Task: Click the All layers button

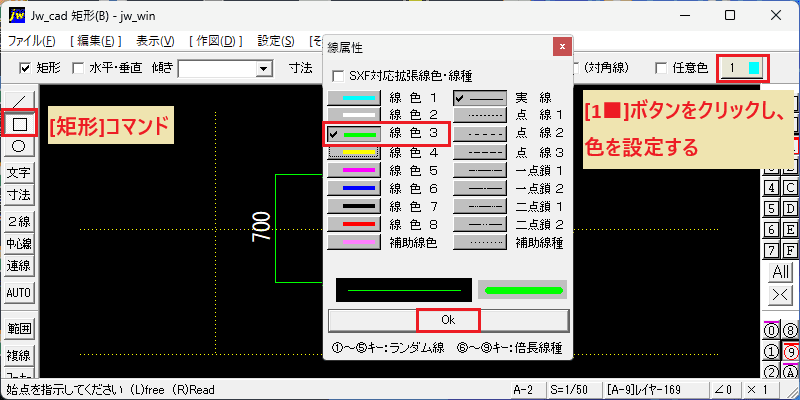Action: pyautogui.click(x=781, y=272)
